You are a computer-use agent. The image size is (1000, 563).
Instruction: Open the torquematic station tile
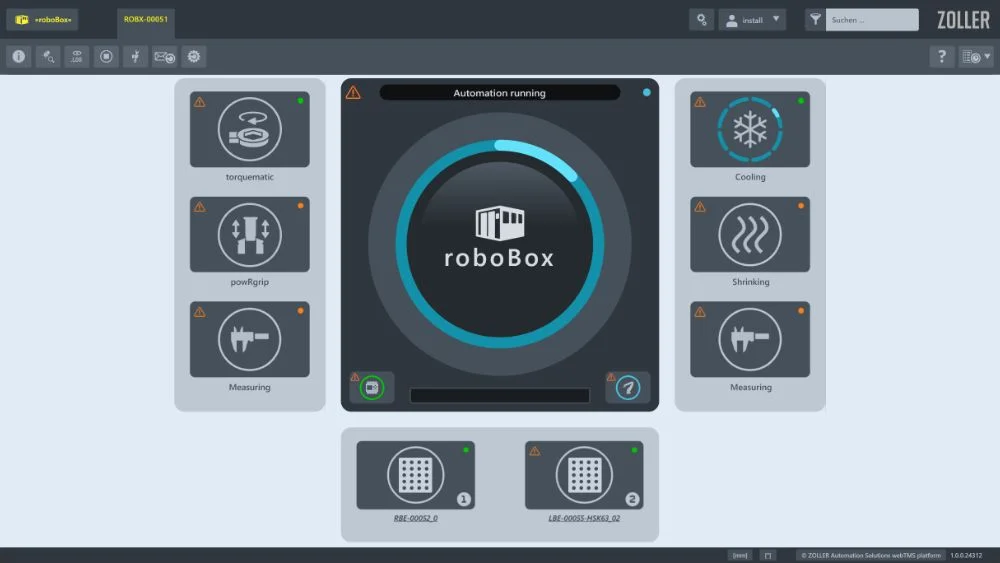[x=249, y=129]
